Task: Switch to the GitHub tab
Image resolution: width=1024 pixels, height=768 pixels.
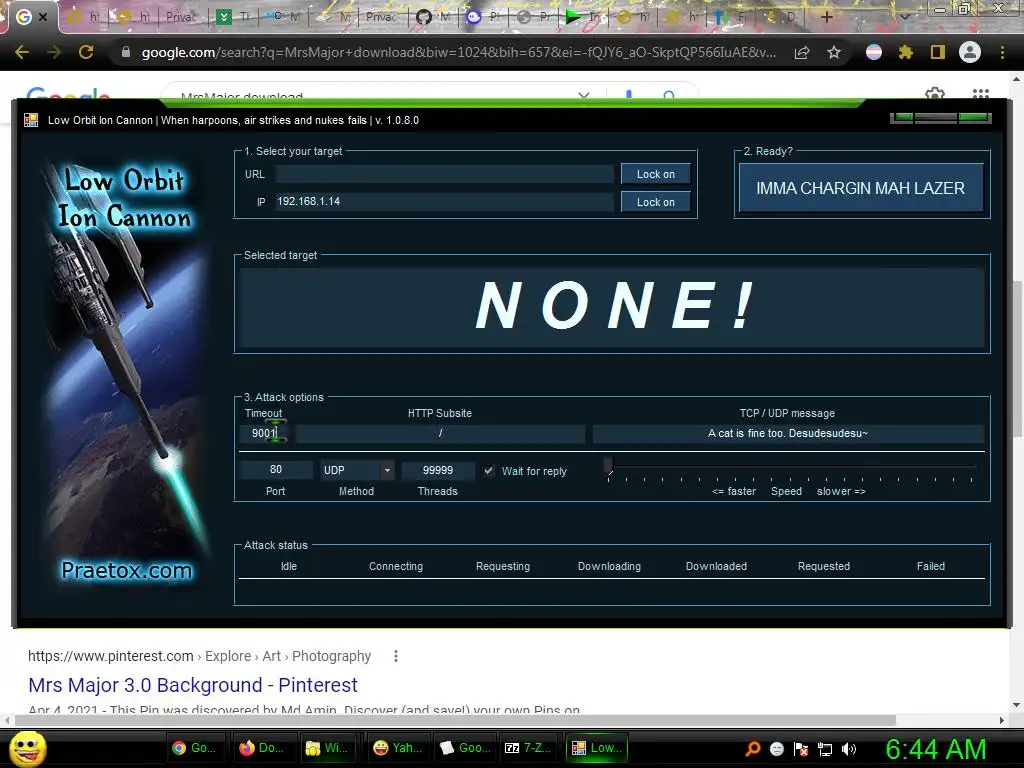Action: click(434, 17)
